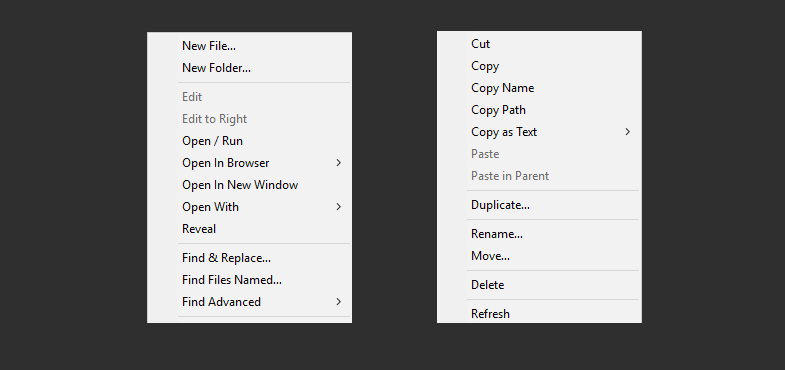Select Refresh at the menu bottom

coord(539,313)
